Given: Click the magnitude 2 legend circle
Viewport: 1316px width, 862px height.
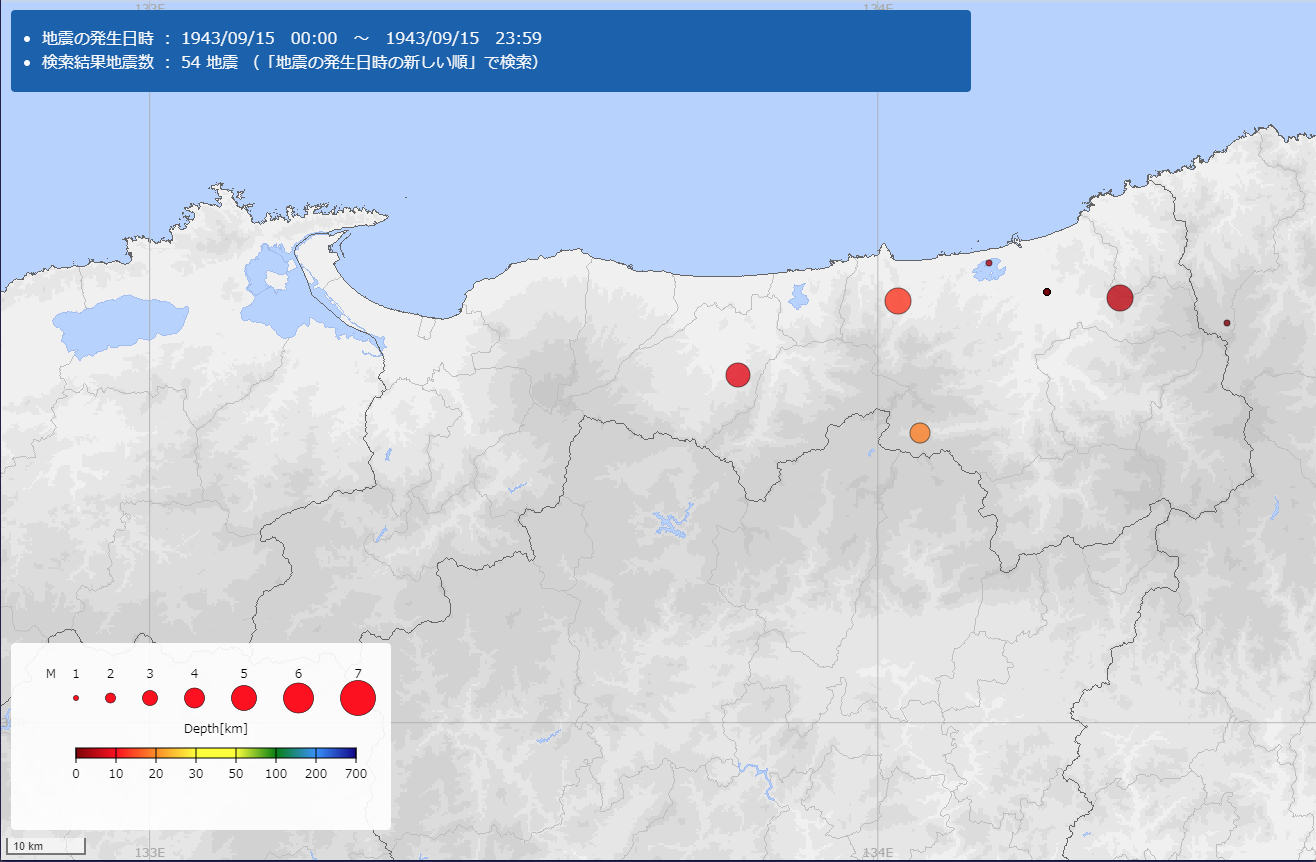Looking at the screenshot, I should click(110, 698).
